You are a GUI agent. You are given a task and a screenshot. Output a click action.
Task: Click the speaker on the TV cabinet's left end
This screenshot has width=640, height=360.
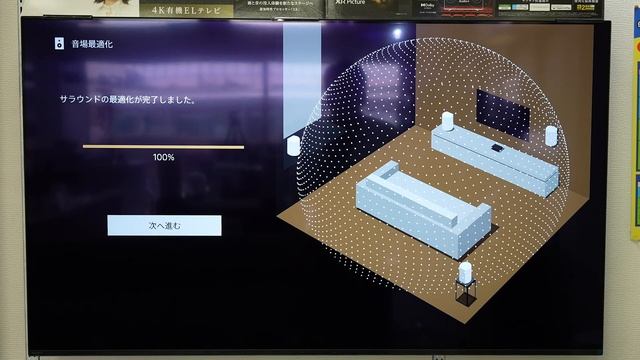pyautogui.click(x=448, y=121)
